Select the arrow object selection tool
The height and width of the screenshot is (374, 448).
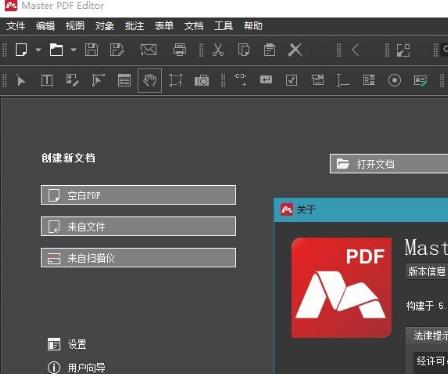21,81
